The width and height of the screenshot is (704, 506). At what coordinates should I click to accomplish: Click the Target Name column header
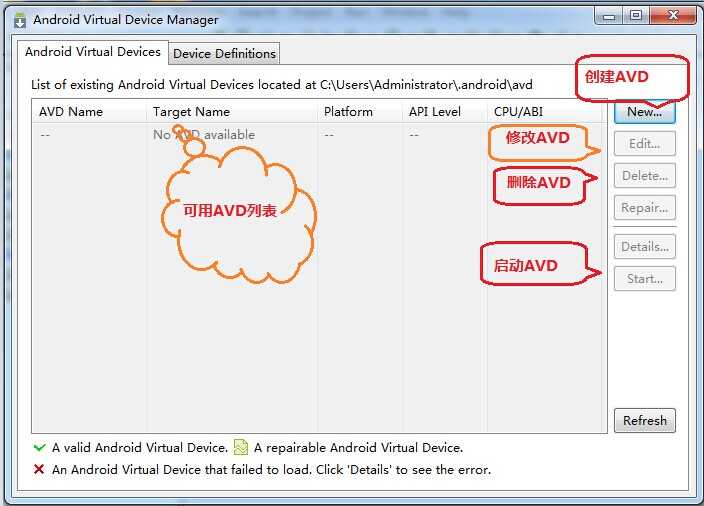(232, 111)
